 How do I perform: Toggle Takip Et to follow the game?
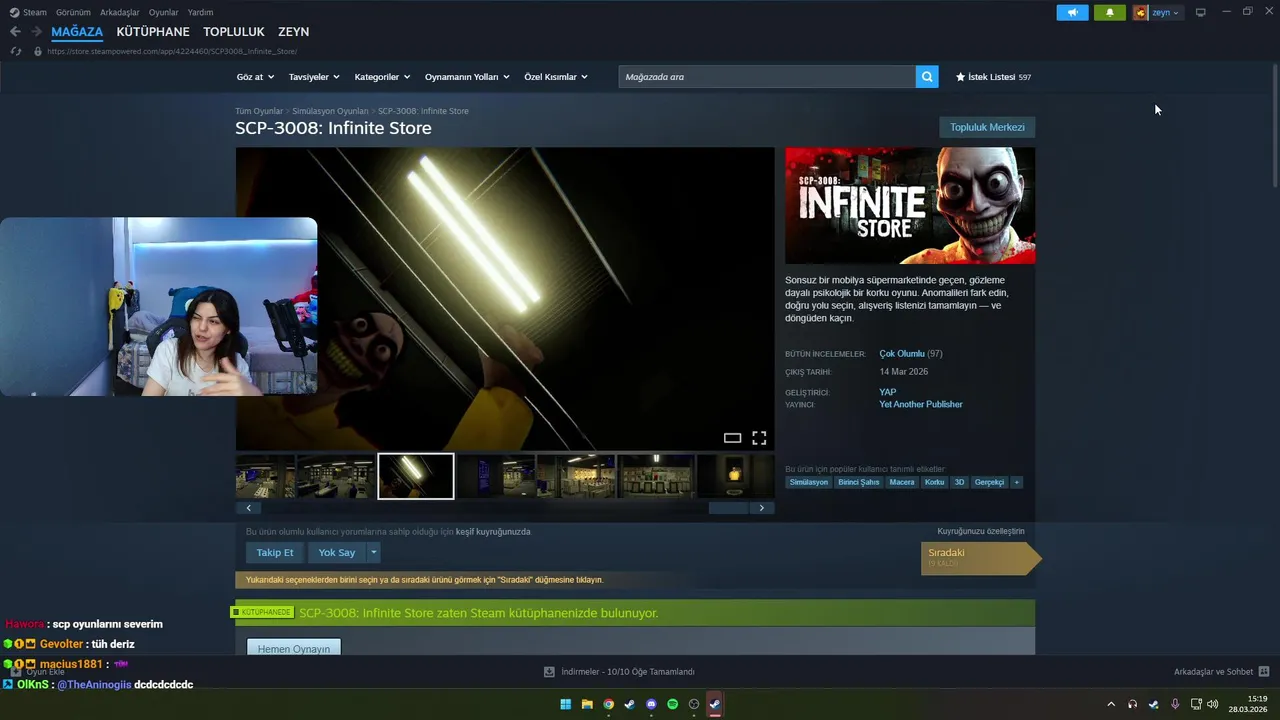coord(275,552)
